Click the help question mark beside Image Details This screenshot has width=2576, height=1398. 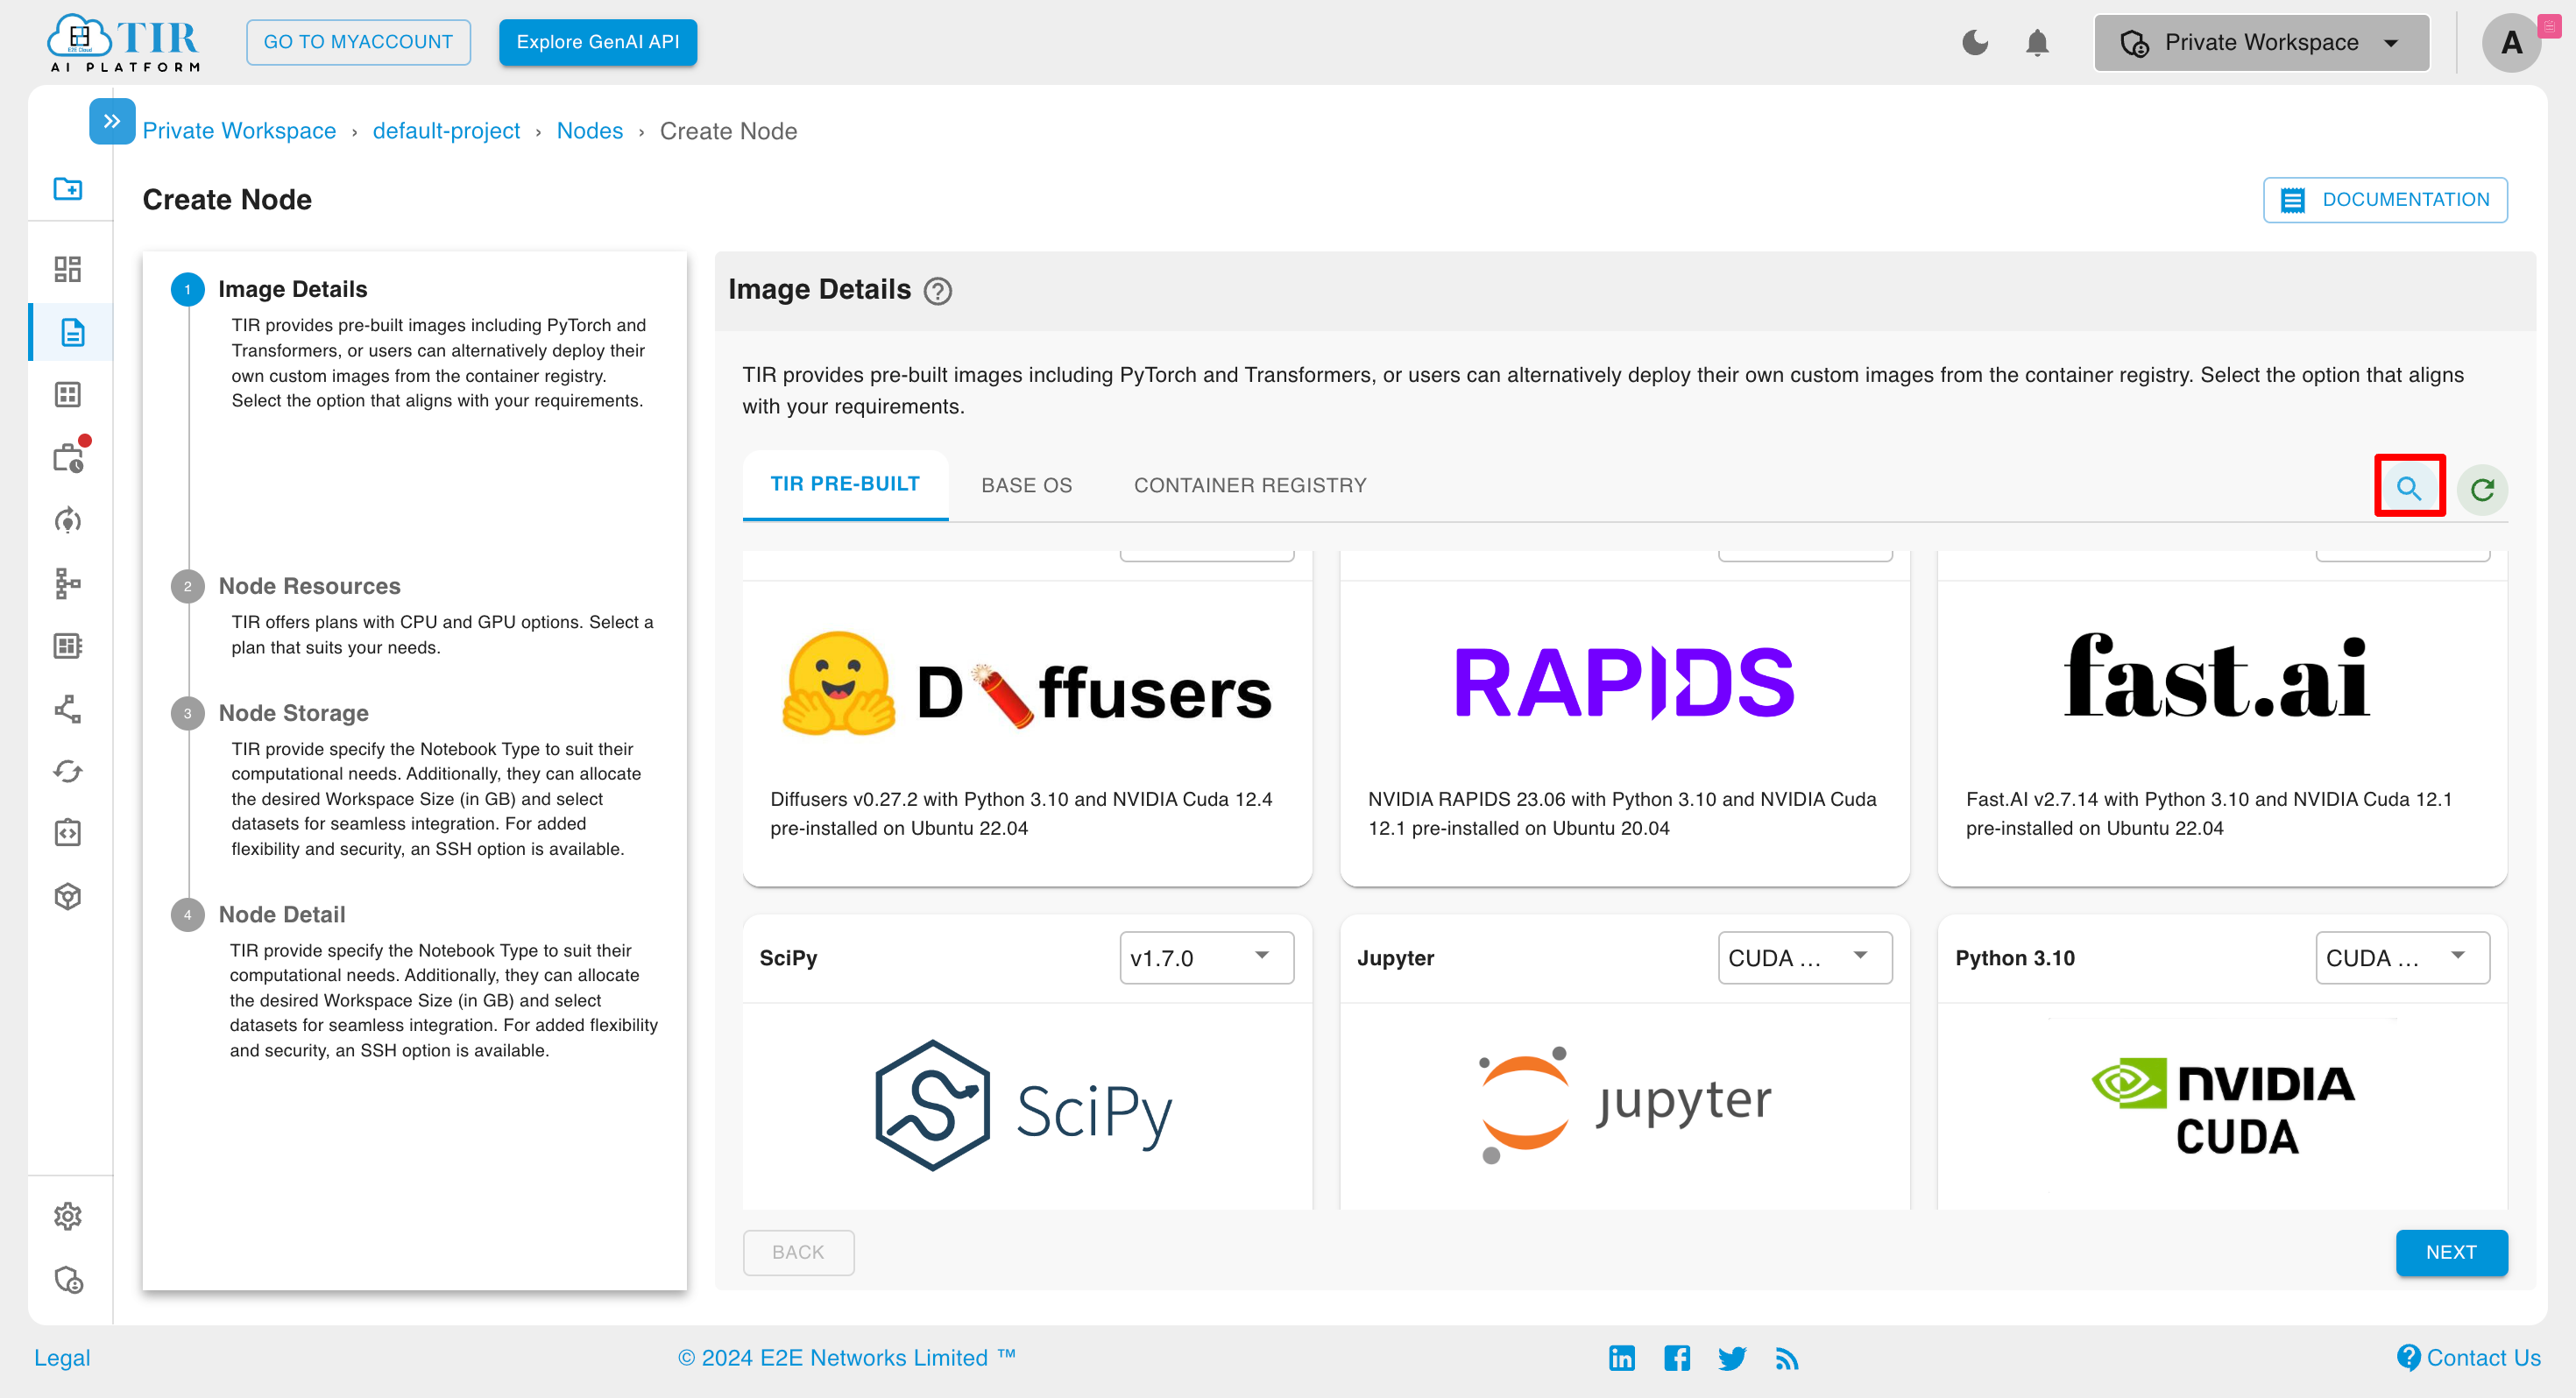pos(937,291)
